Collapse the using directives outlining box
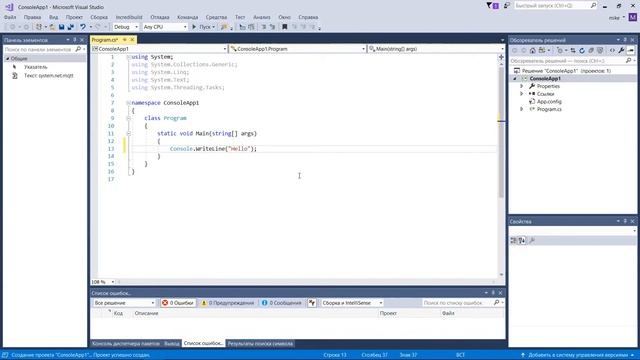The height and width of the screenshot is (360, 640). [x=128, y=57]
